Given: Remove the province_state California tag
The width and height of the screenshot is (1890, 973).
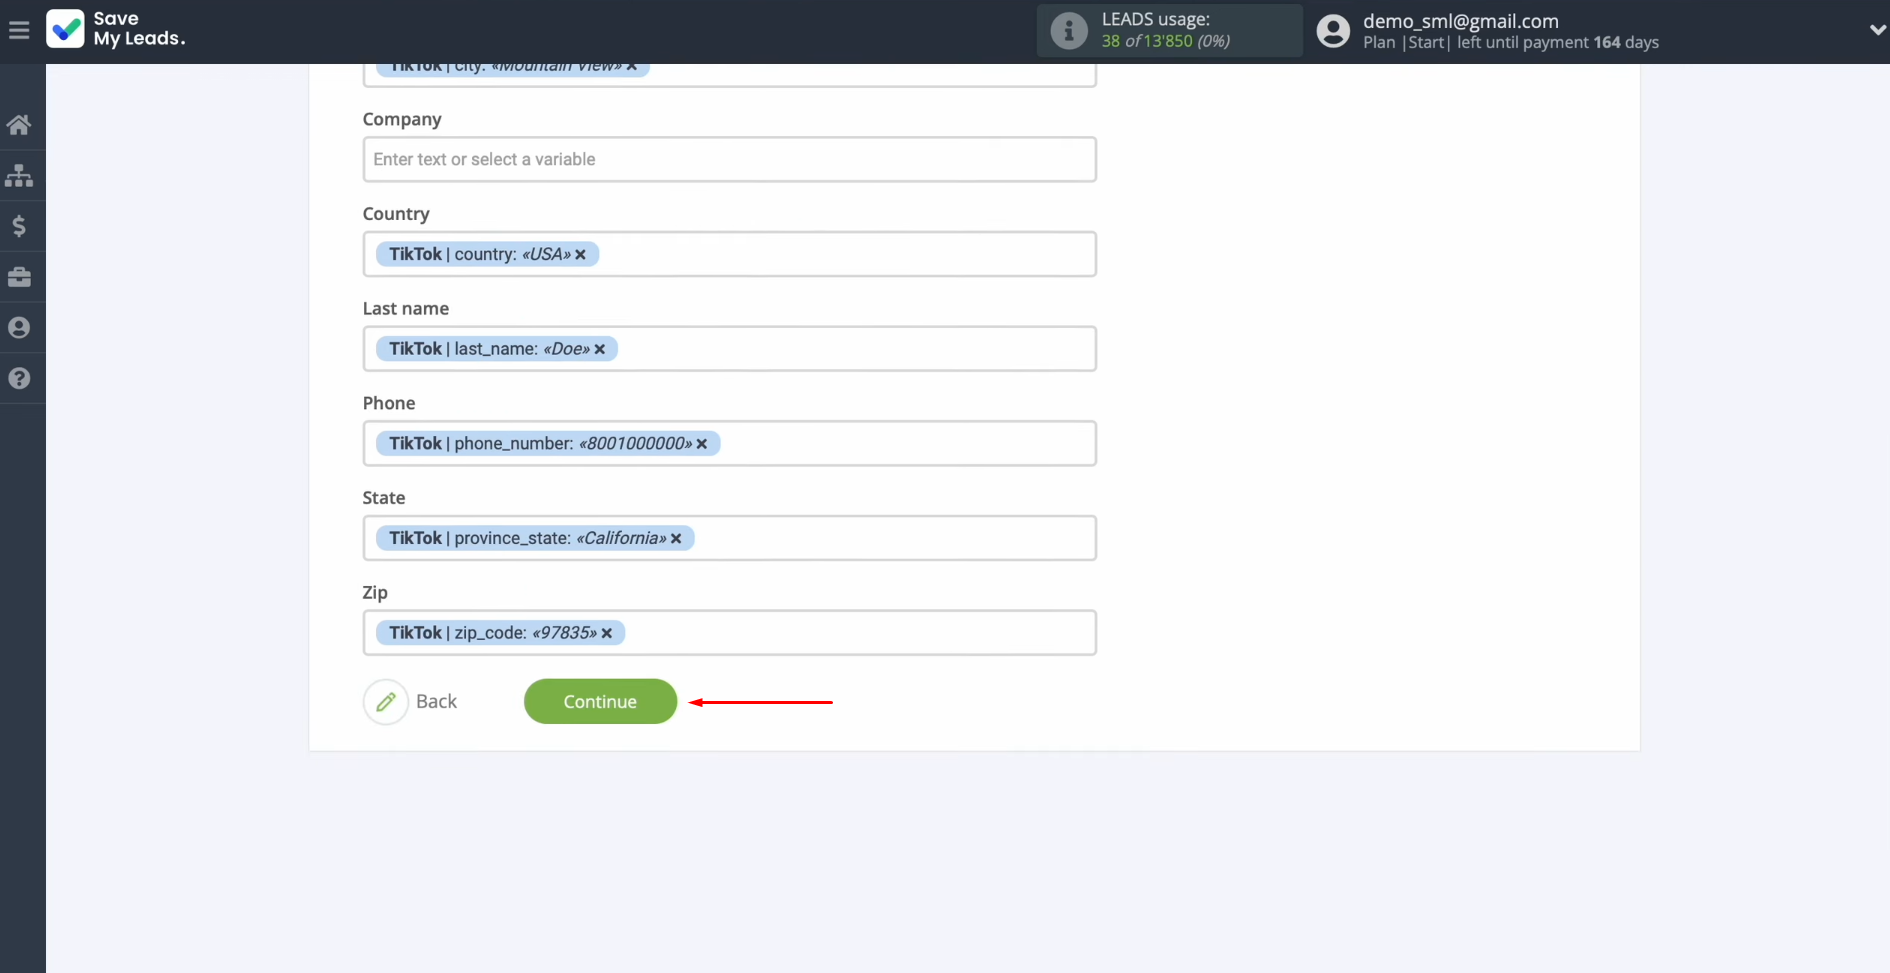Looking at the screenshot, I should click(676, 539).
